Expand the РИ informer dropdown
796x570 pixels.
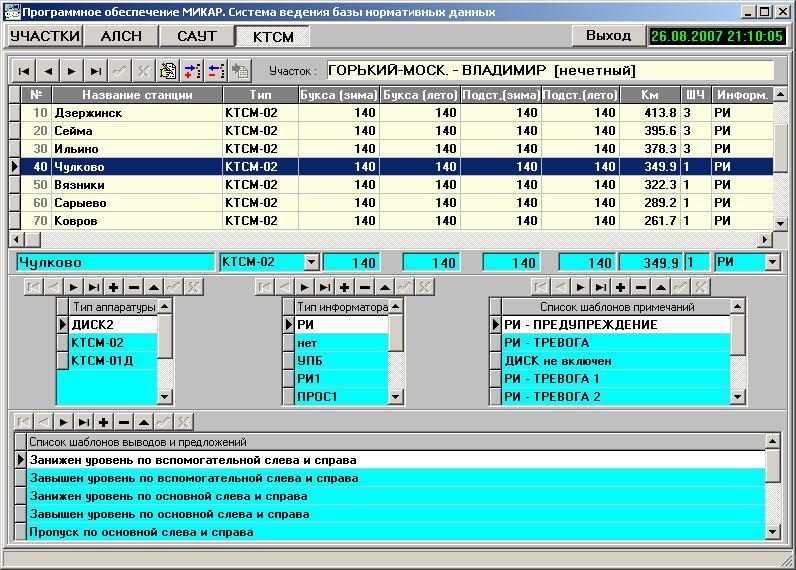pos(771,262)
